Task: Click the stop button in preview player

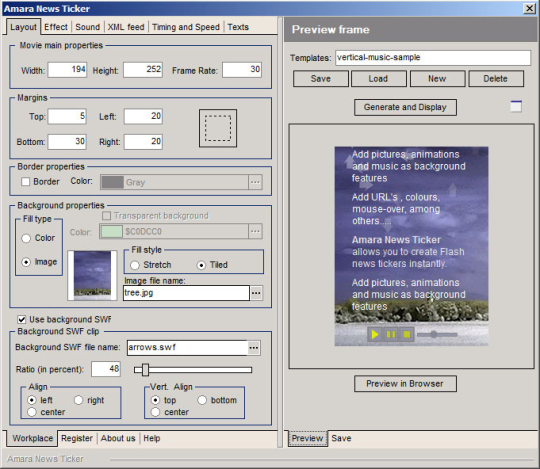Action: tap(407, 334)
